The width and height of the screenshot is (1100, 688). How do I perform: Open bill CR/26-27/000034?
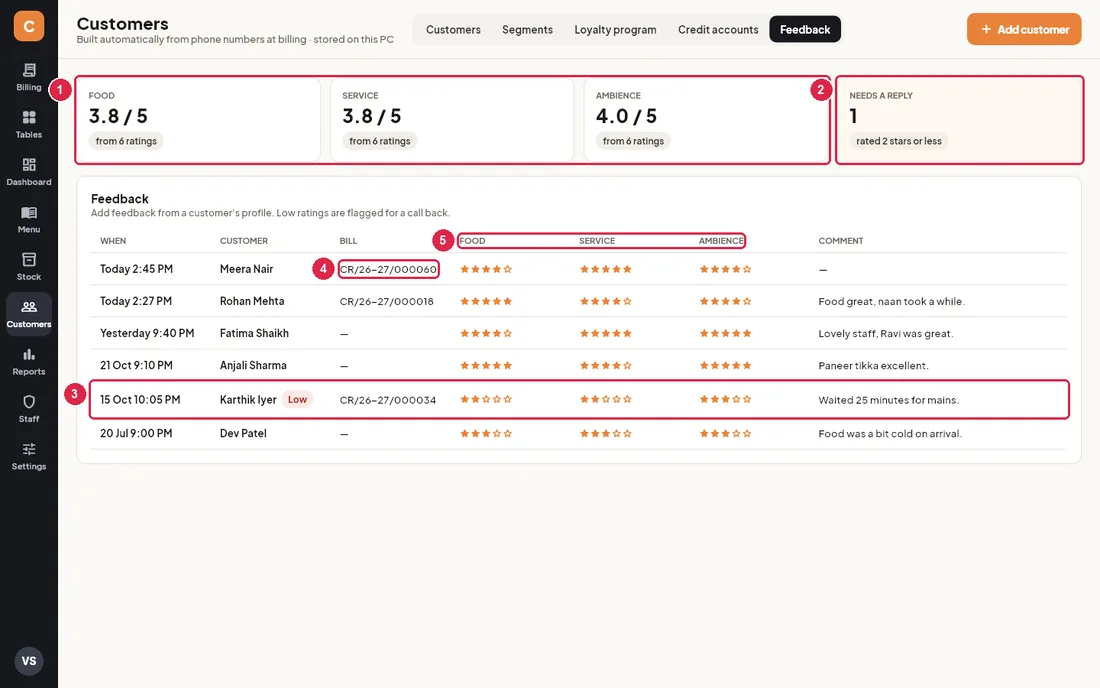point(388,400)
